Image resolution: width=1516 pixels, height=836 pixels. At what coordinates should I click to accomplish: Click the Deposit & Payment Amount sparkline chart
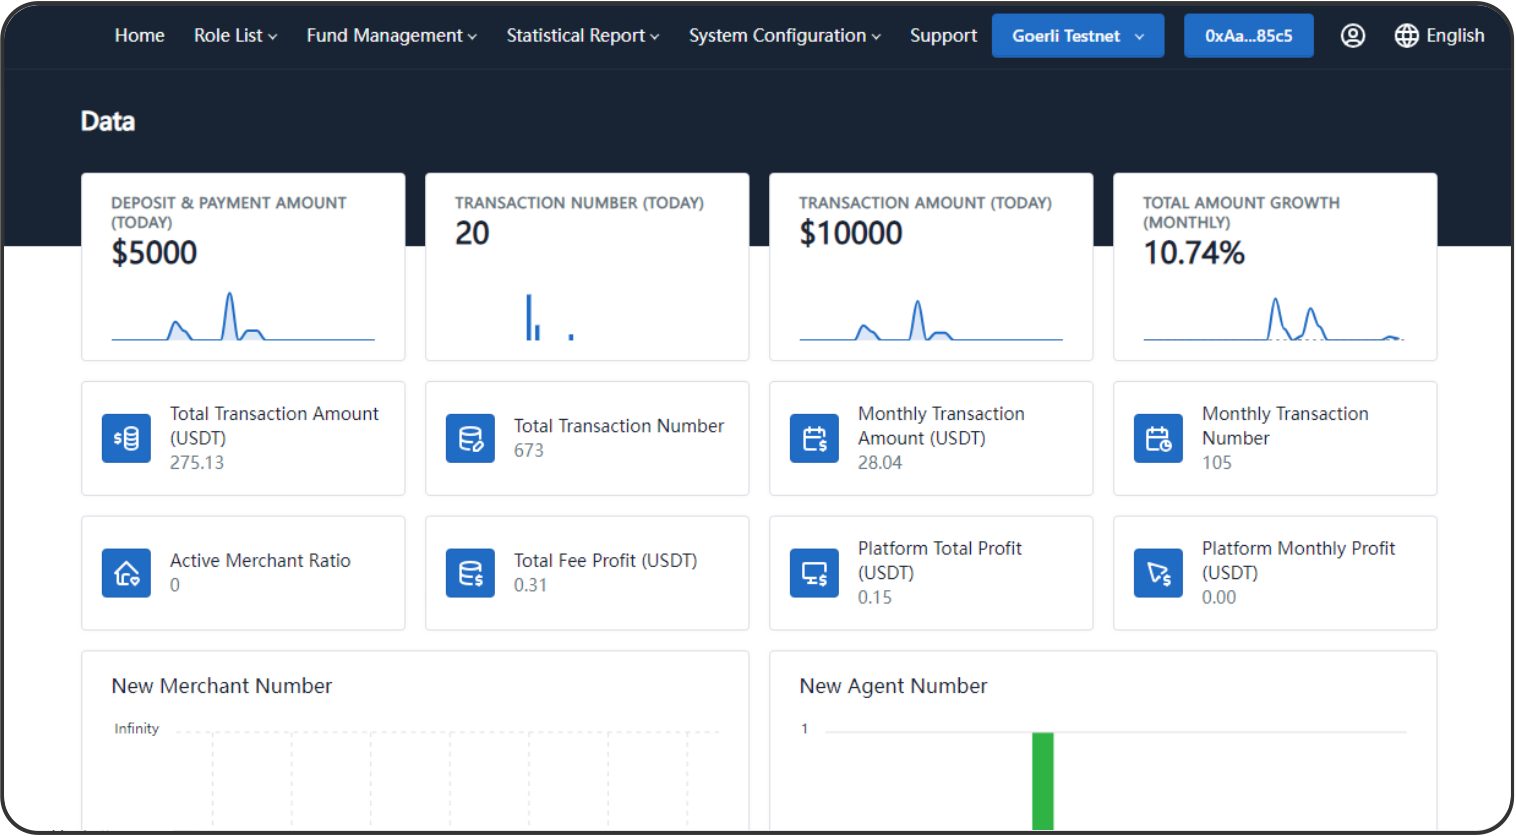(x=242, y=318)
